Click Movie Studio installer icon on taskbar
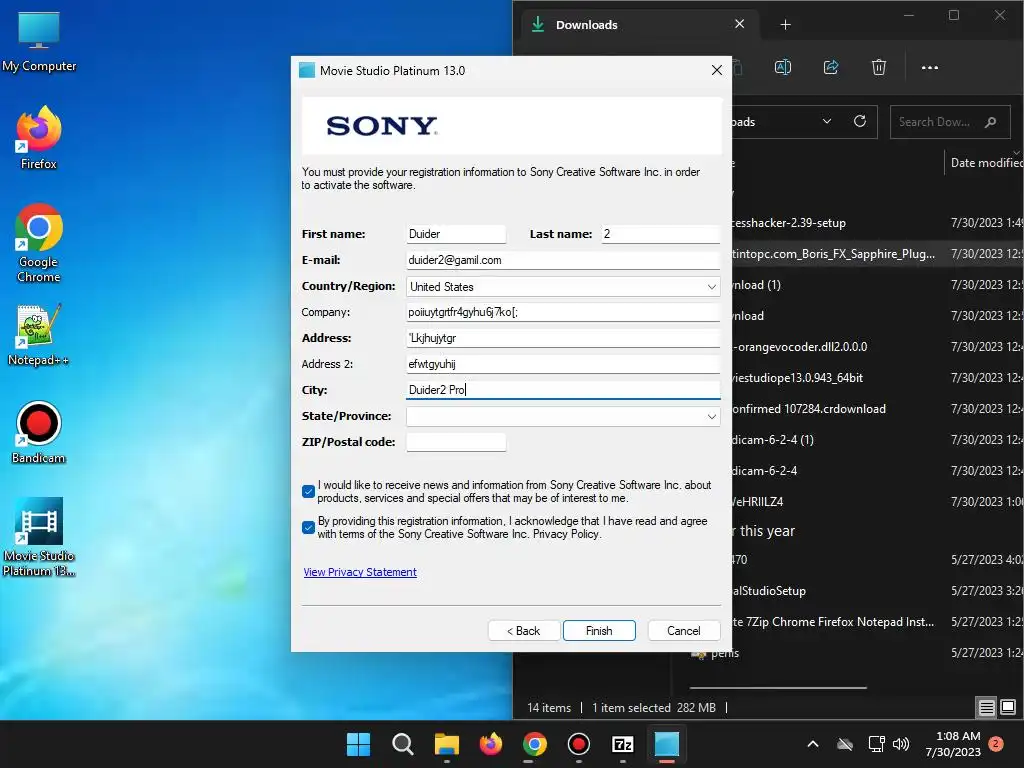The width and height of the screenshot is (1024, 768). point(667,744)
